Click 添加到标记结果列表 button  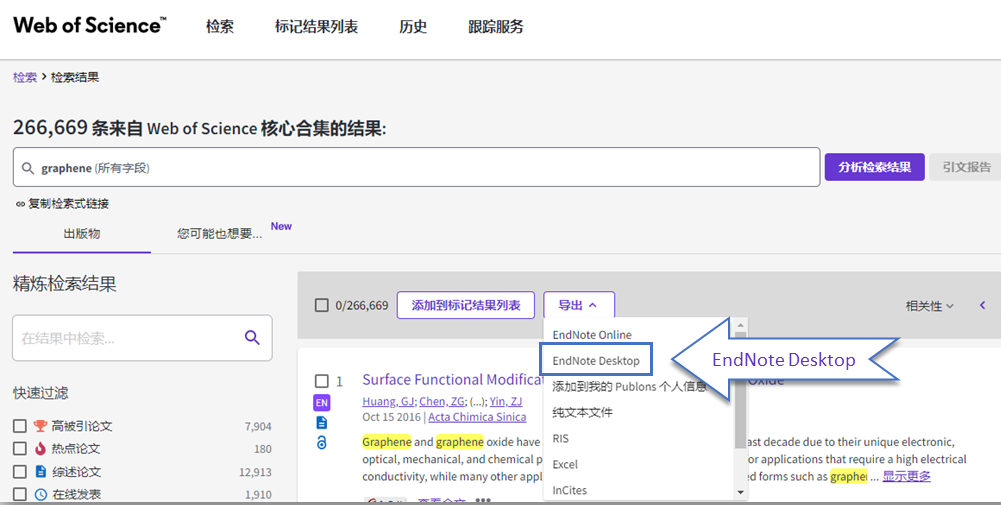click(465, 305)
